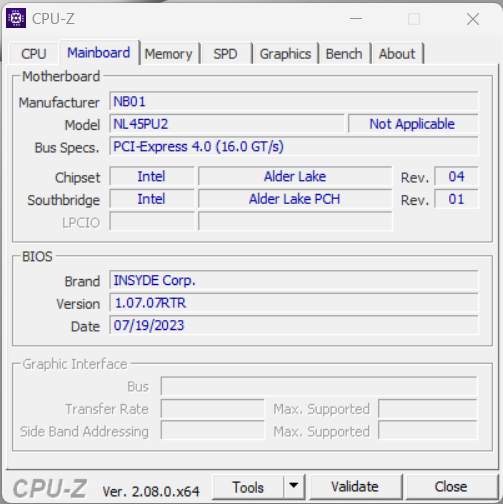Image resolution: width=503 pixels, height=504 pixels.
Task: Select the Mainboard tab
Action: coord(99,53)
